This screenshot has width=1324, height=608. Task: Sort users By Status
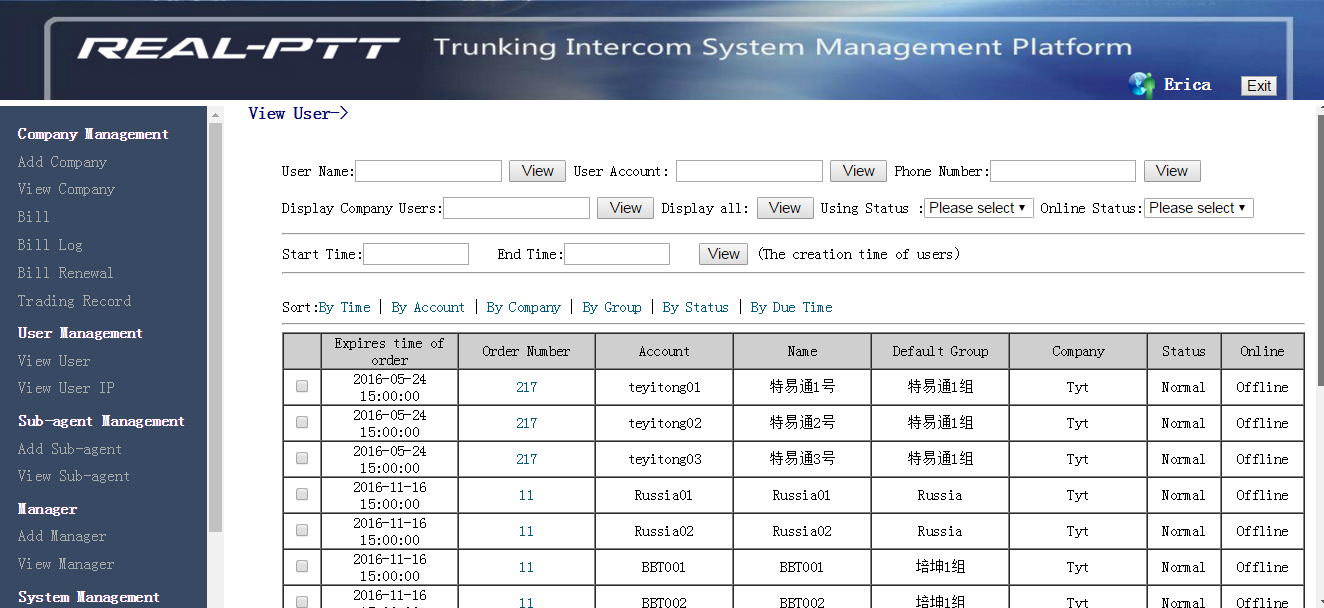[x=696, y=307]
